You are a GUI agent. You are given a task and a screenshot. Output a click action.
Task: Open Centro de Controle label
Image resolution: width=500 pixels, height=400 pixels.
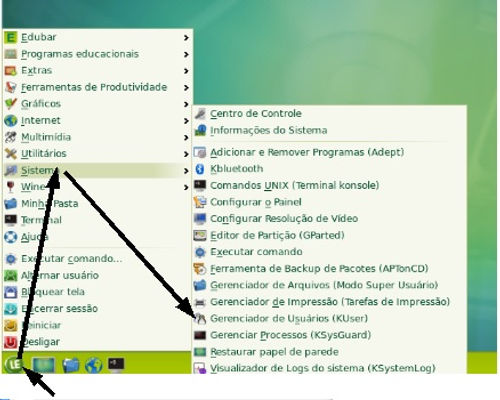point(256,114)
